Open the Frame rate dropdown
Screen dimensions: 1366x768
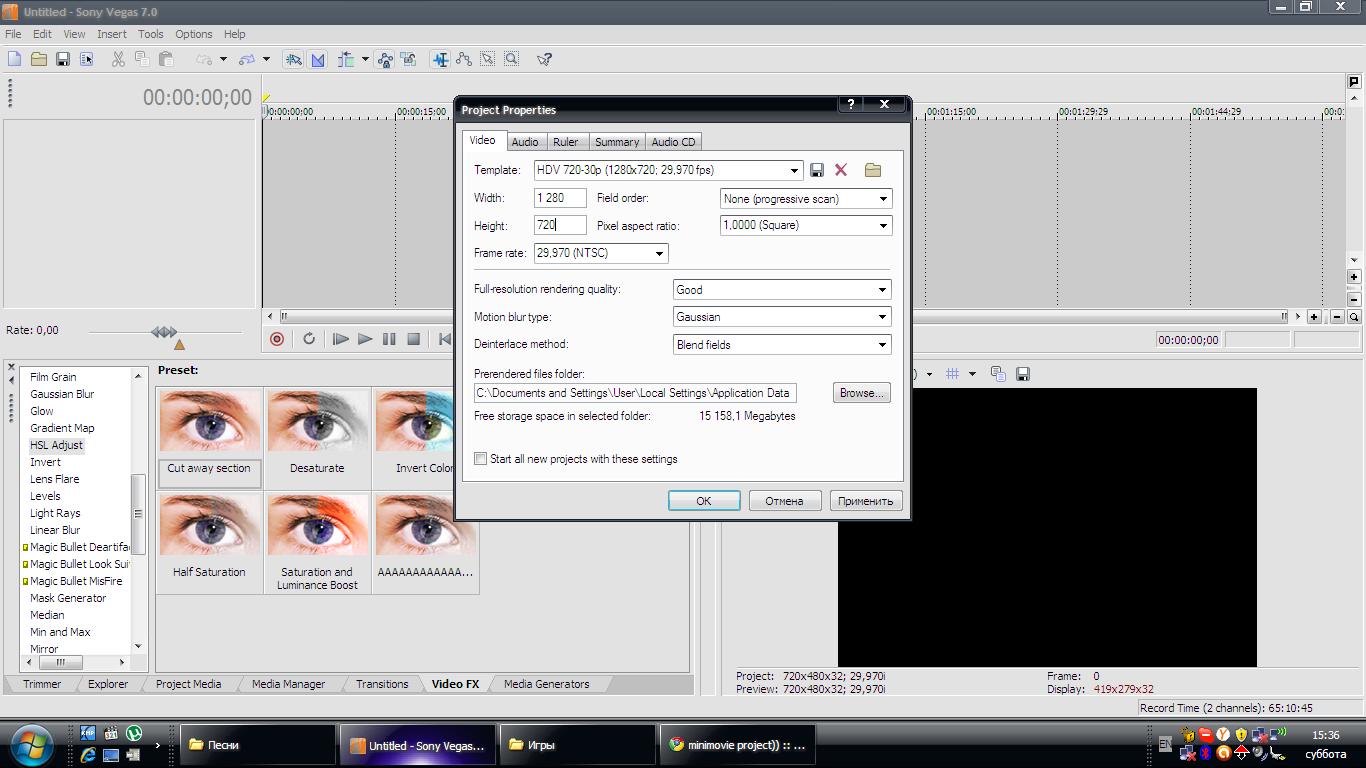tap(659, 253)
